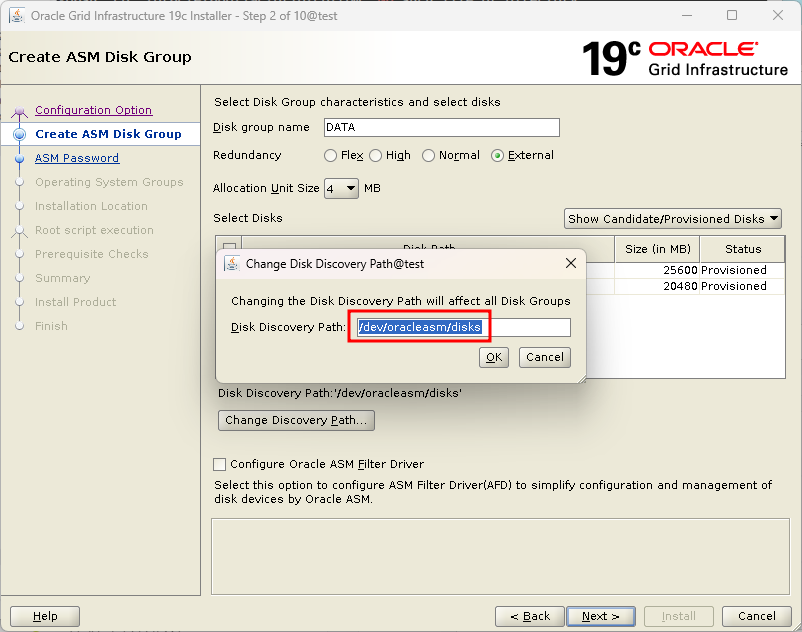Click the ASM Password step marker icon
Viewport: 802px width, 632px height.
pos(19,159)
